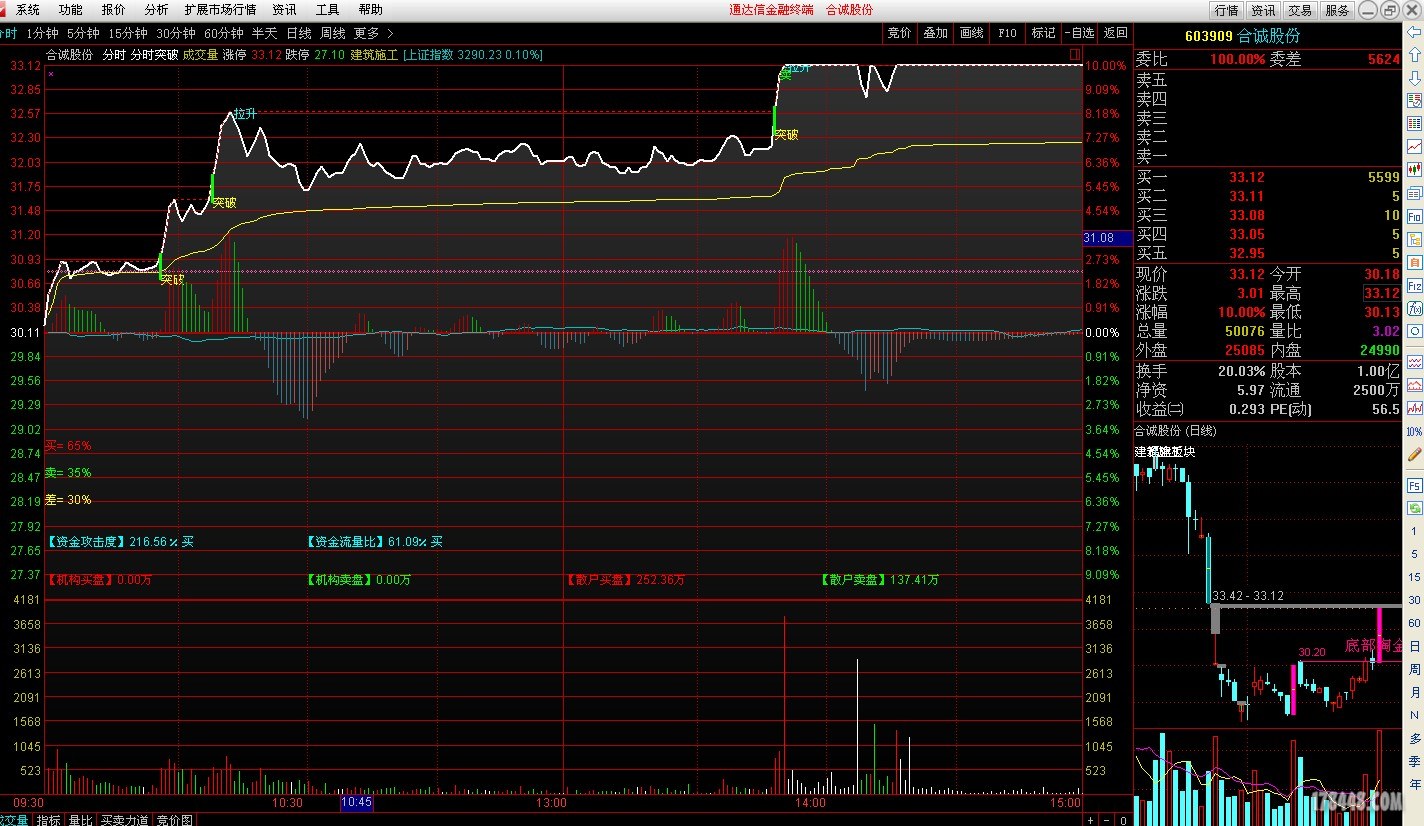Select the 周 weekly period in right sidebar

tap(1414, 669)
